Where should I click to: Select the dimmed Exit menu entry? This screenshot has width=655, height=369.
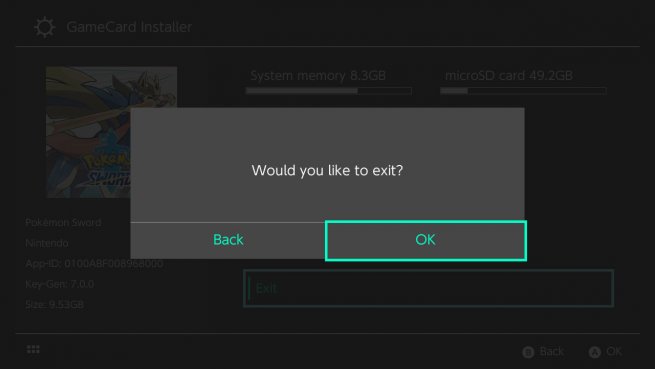click(428, 288)
